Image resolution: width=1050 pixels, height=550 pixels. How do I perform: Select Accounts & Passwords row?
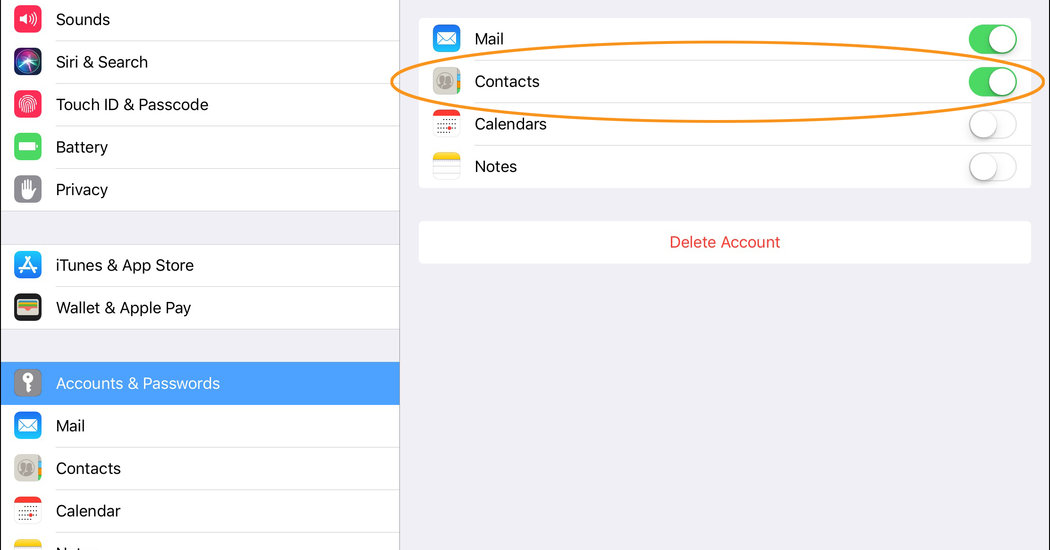[200, 383]
